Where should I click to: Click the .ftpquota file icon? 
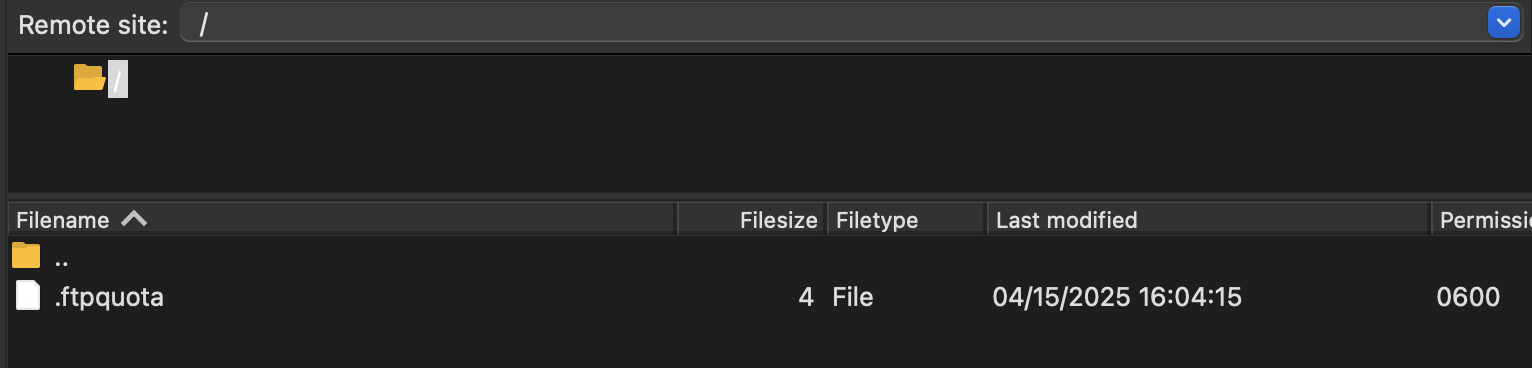(29, 296)
